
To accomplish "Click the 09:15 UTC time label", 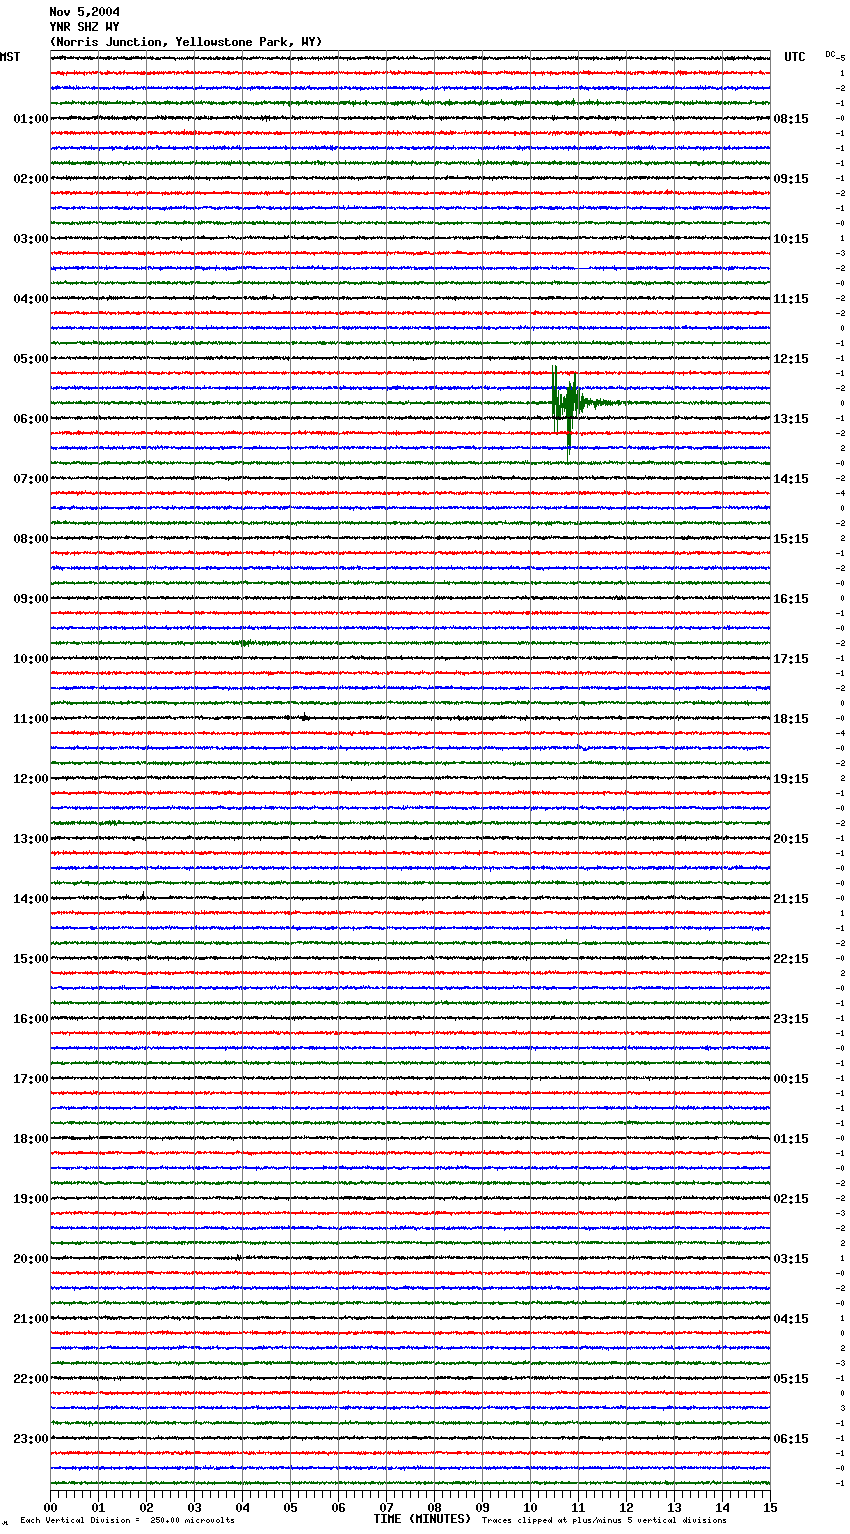I will pos(791,179).
